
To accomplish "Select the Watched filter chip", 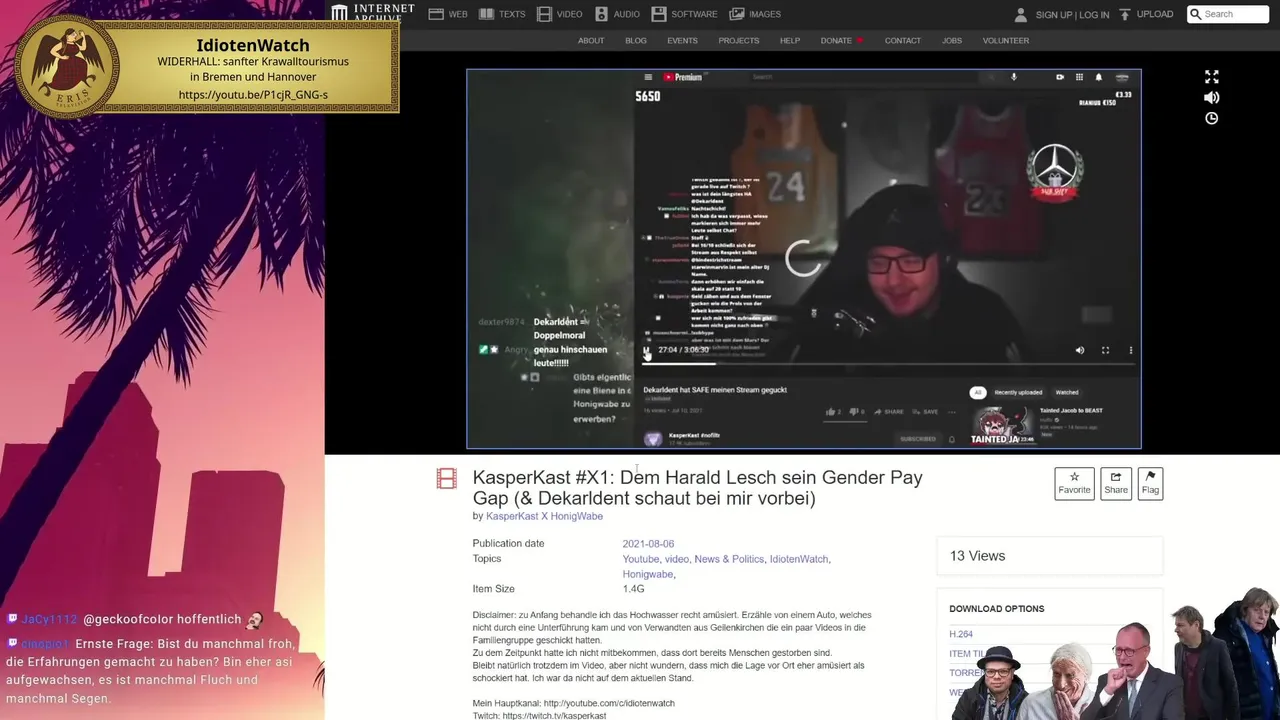I will pyautogui.click(x=1067, y=392).
